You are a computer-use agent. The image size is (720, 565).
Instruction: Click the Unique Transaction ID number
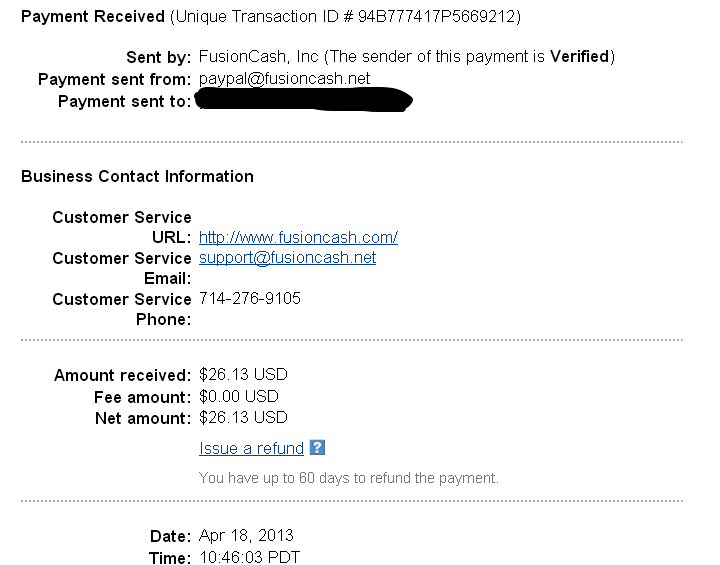point(438,17)
